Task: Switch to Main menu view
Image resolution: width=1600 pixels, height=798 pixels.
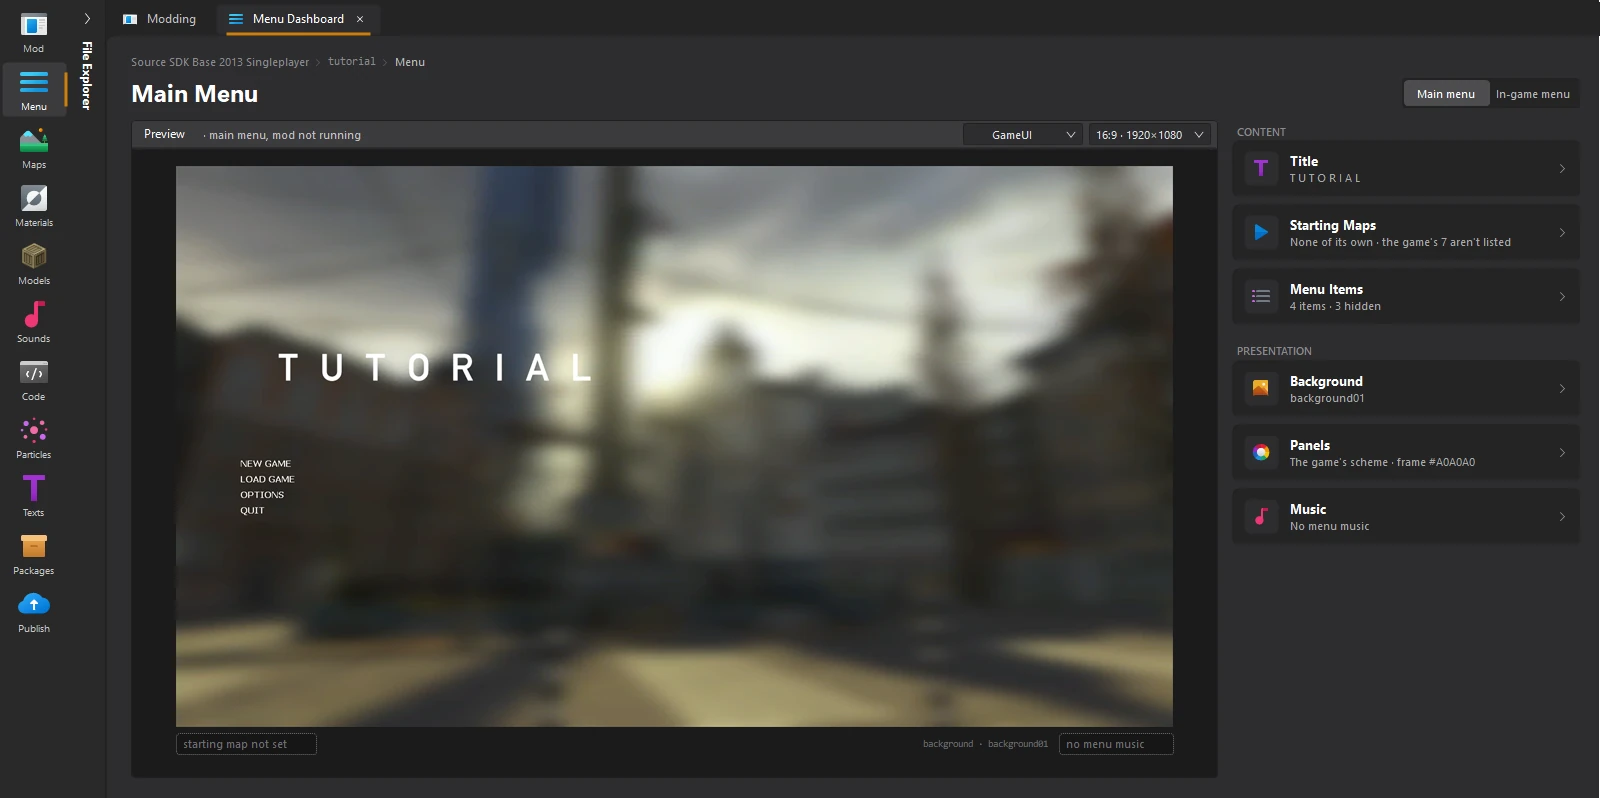Action: coord(1446,94)
